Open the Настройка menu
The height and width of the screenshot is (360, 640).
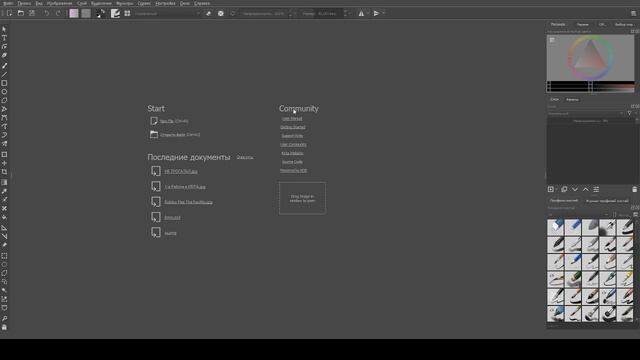(165, 3)
